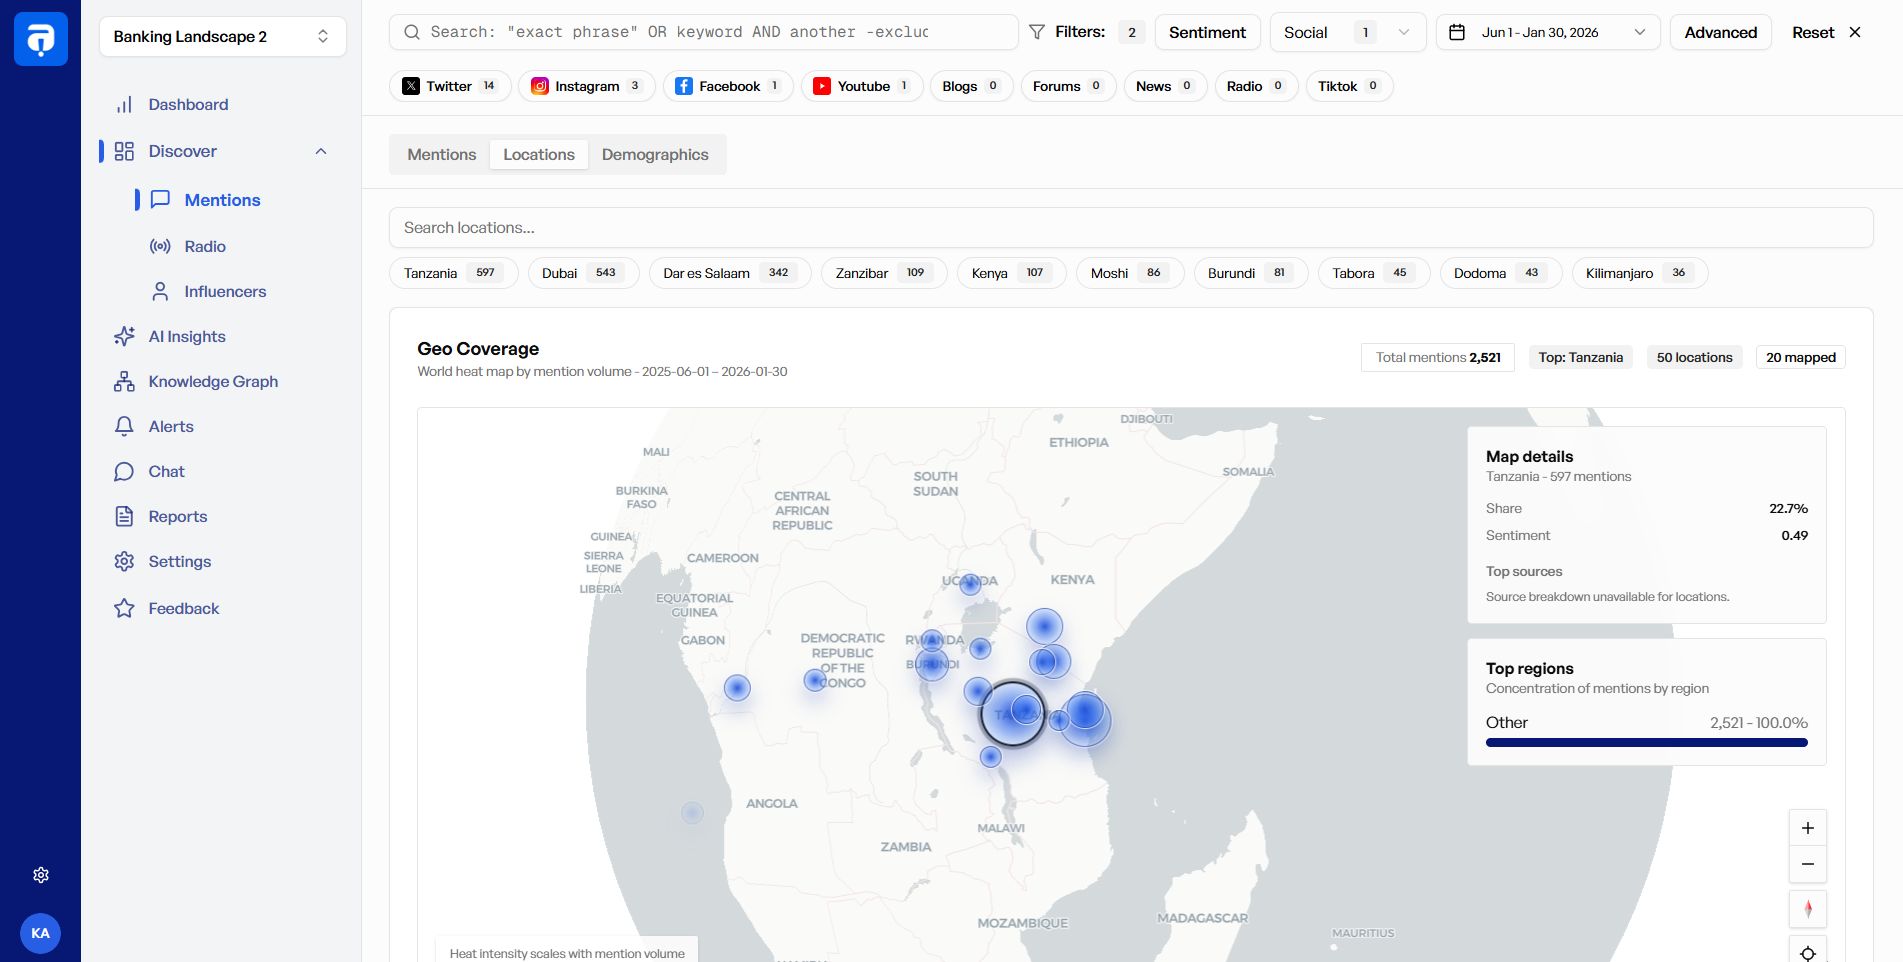Open Advanced search options
Image resolution: width=1903 pixels, height=962 pixels.
(1720, 32)
